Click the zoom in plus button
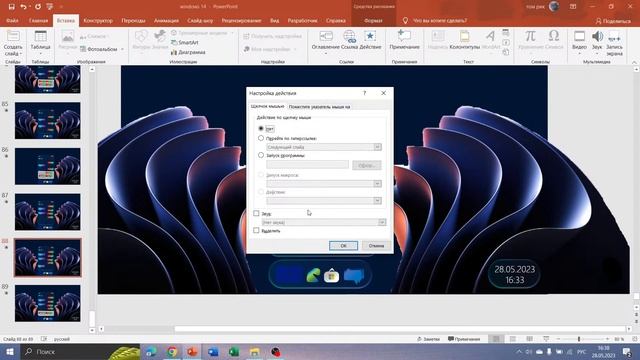The image size is (640, 360). pos(607,339)
